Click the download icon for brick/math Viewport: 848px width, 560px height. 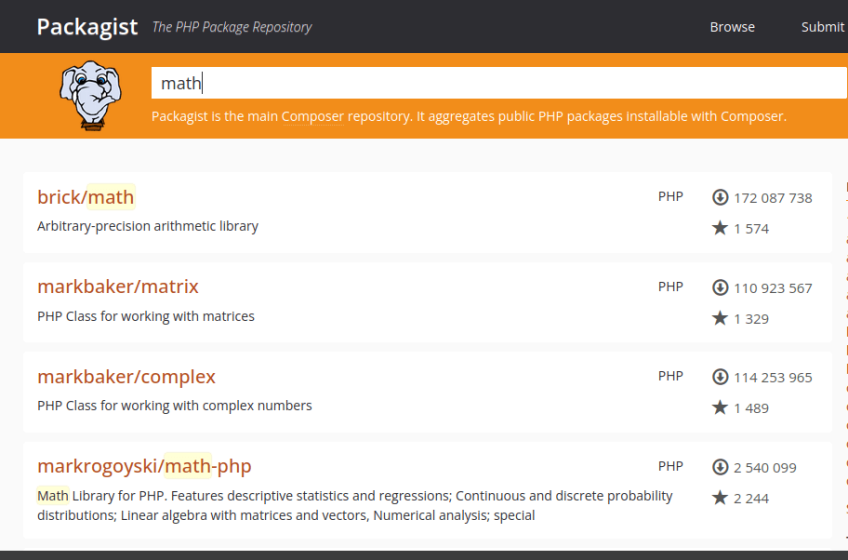(x=720, y=197)
